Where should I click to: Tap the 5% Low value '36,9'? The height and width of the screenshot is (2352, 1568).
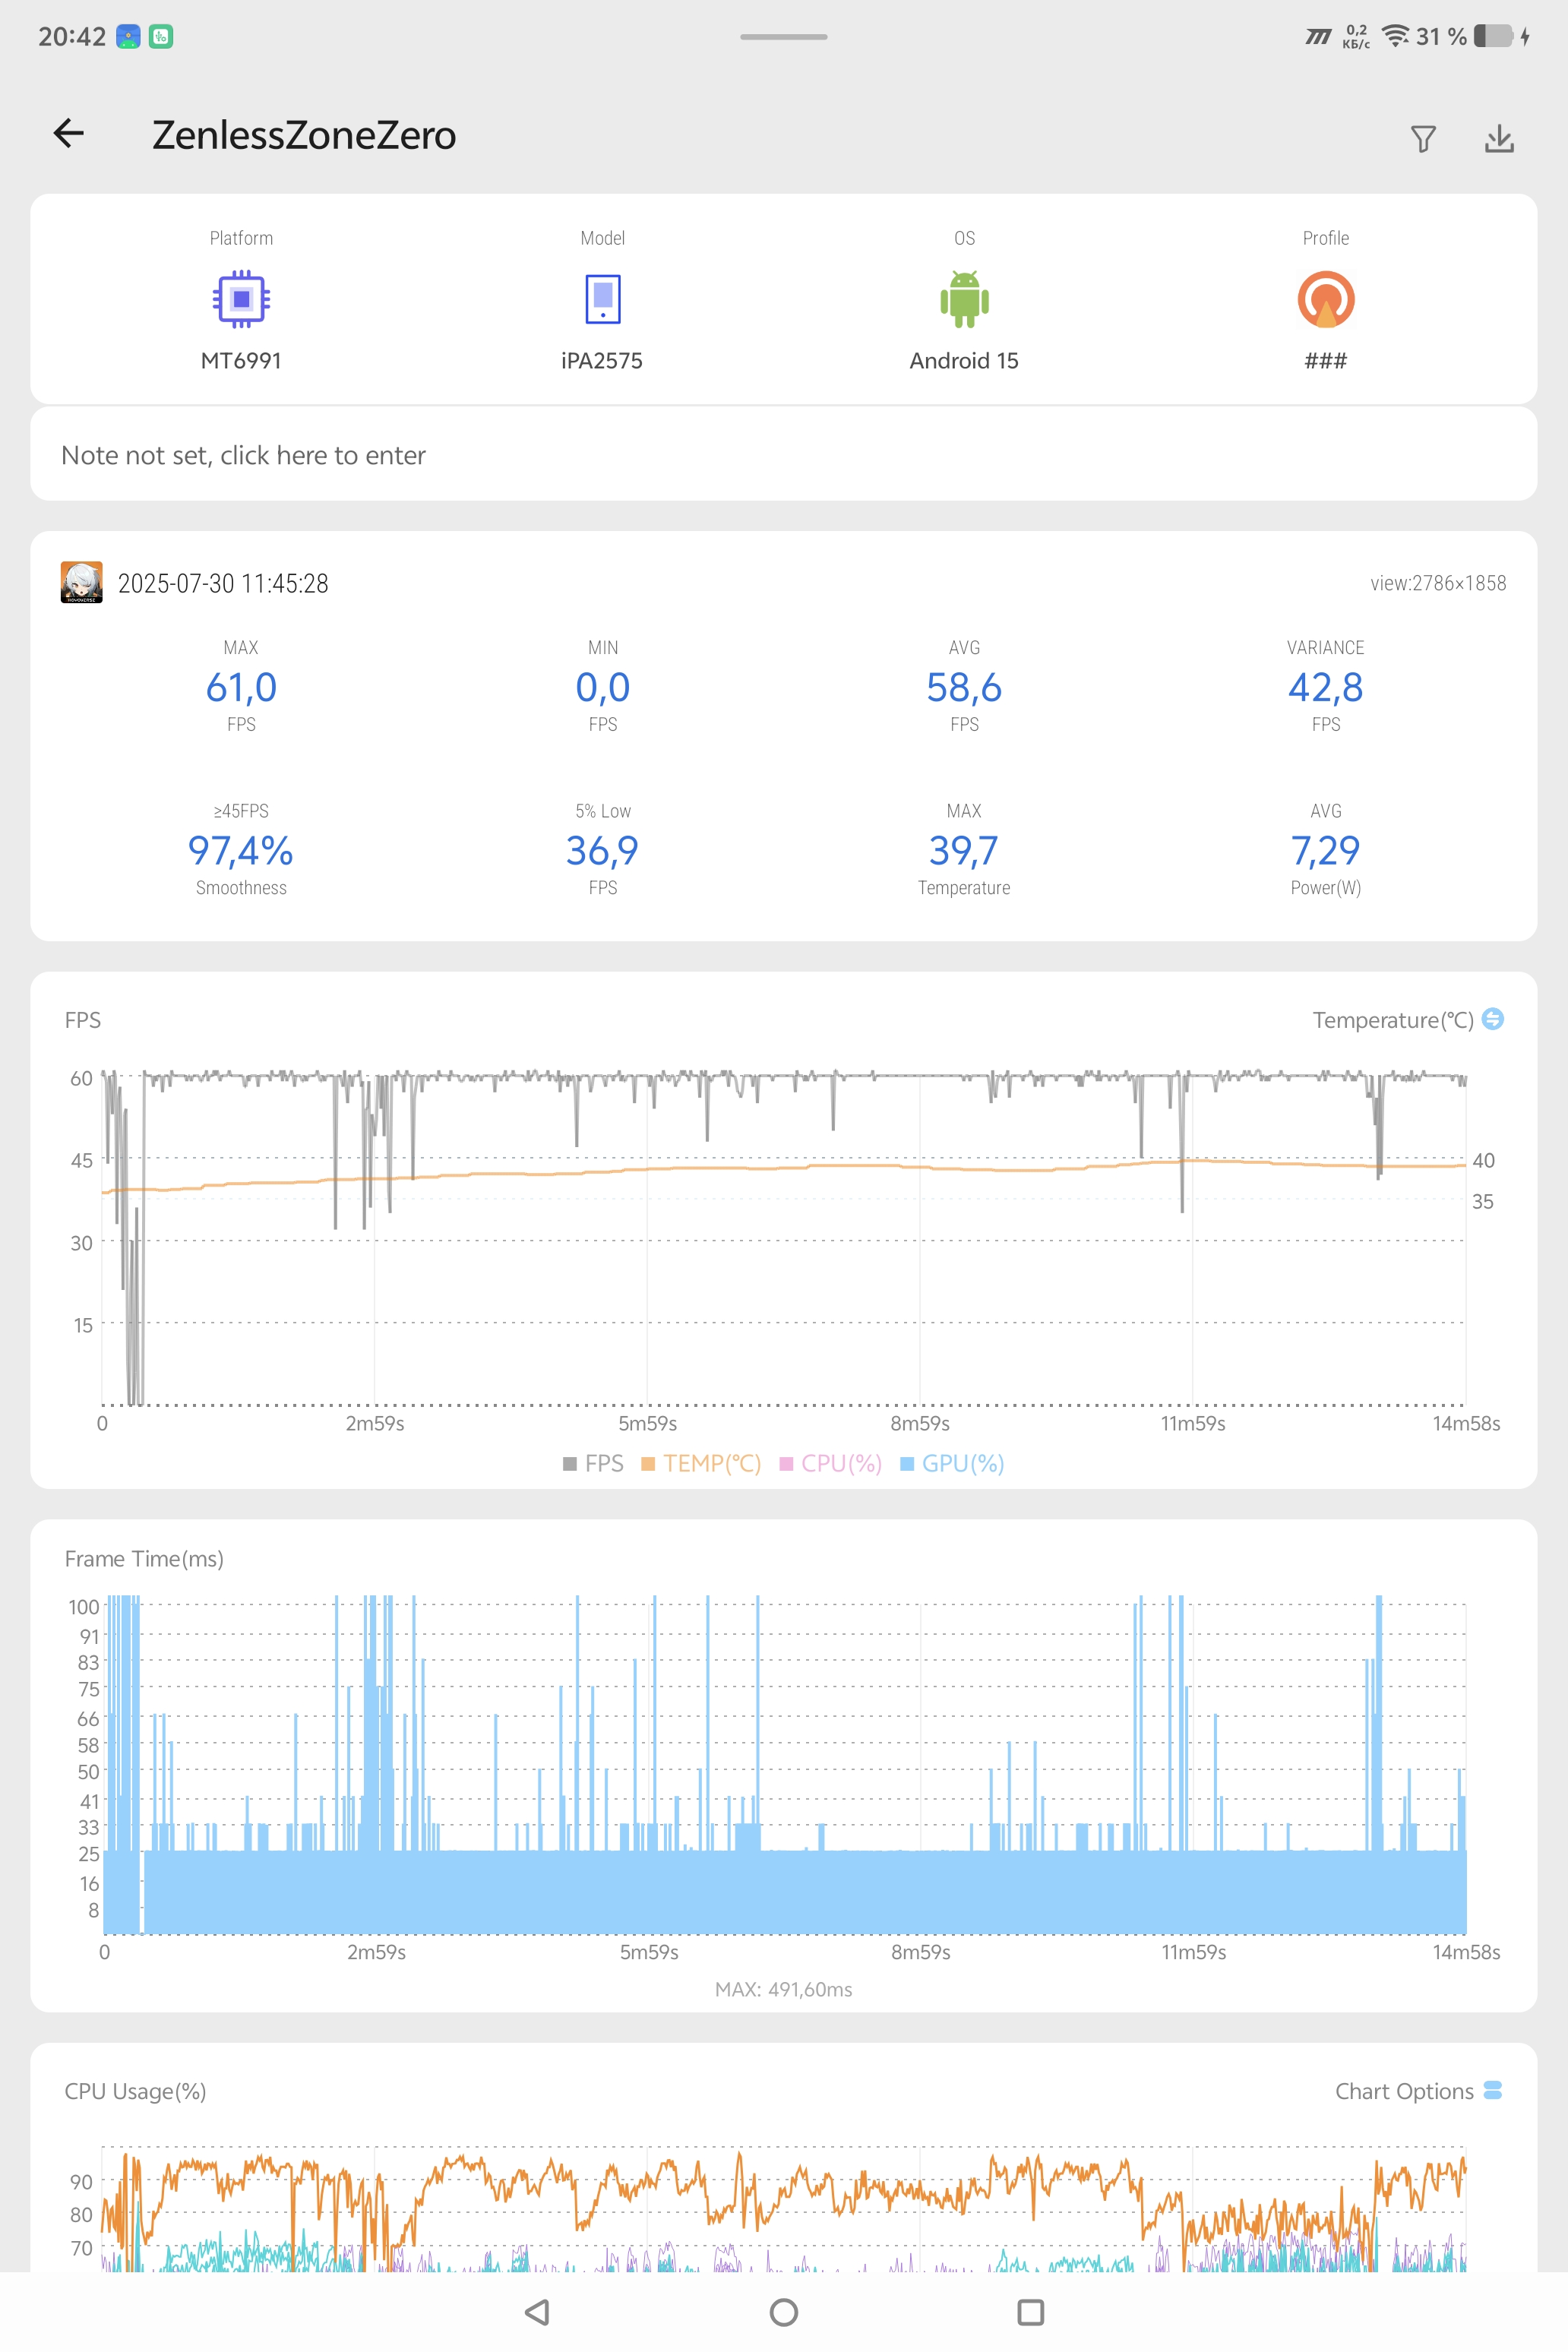click(603, 850)
